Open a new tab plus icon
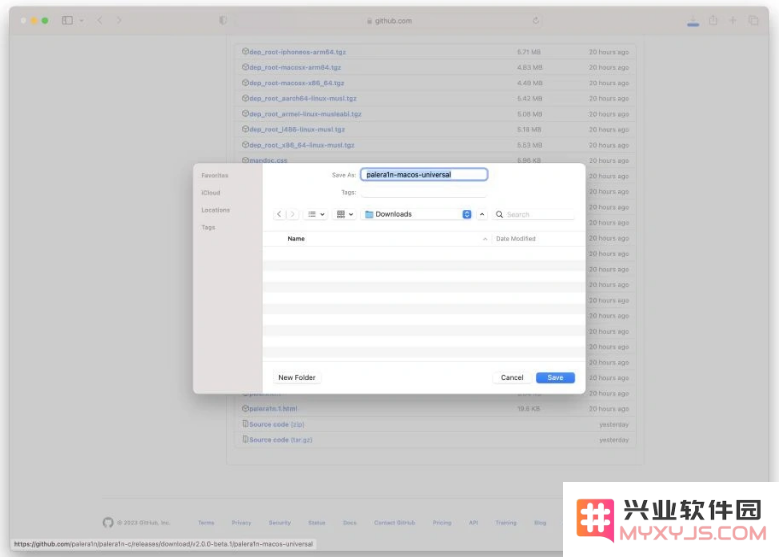 tap(733, 20)
